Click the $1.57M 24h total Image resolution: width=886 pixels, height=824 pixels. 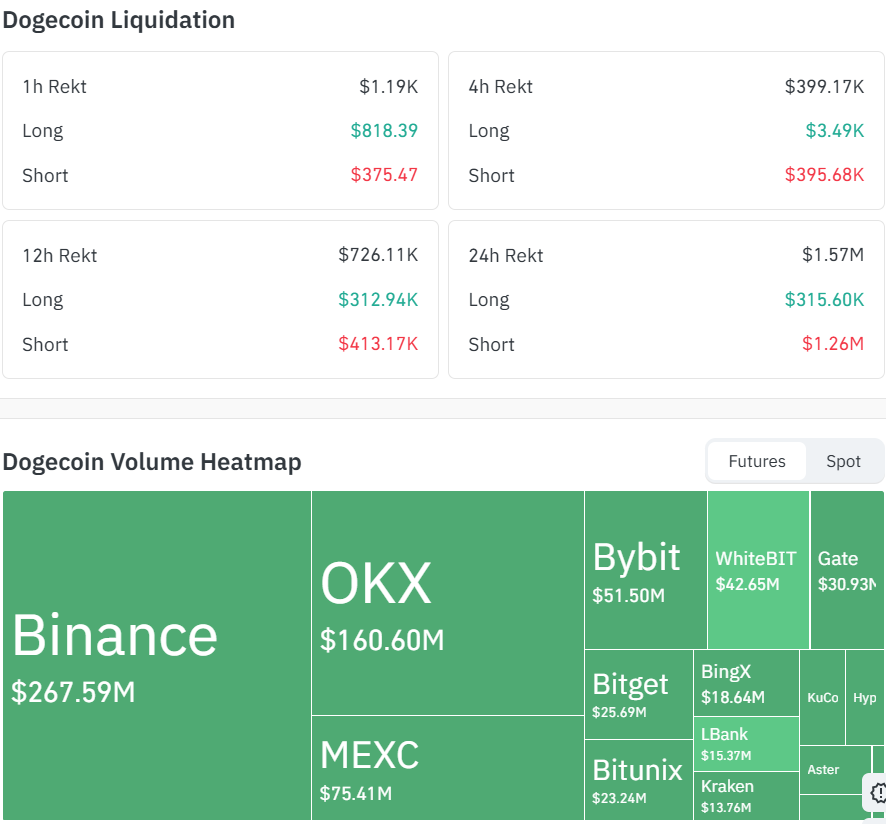833,255
